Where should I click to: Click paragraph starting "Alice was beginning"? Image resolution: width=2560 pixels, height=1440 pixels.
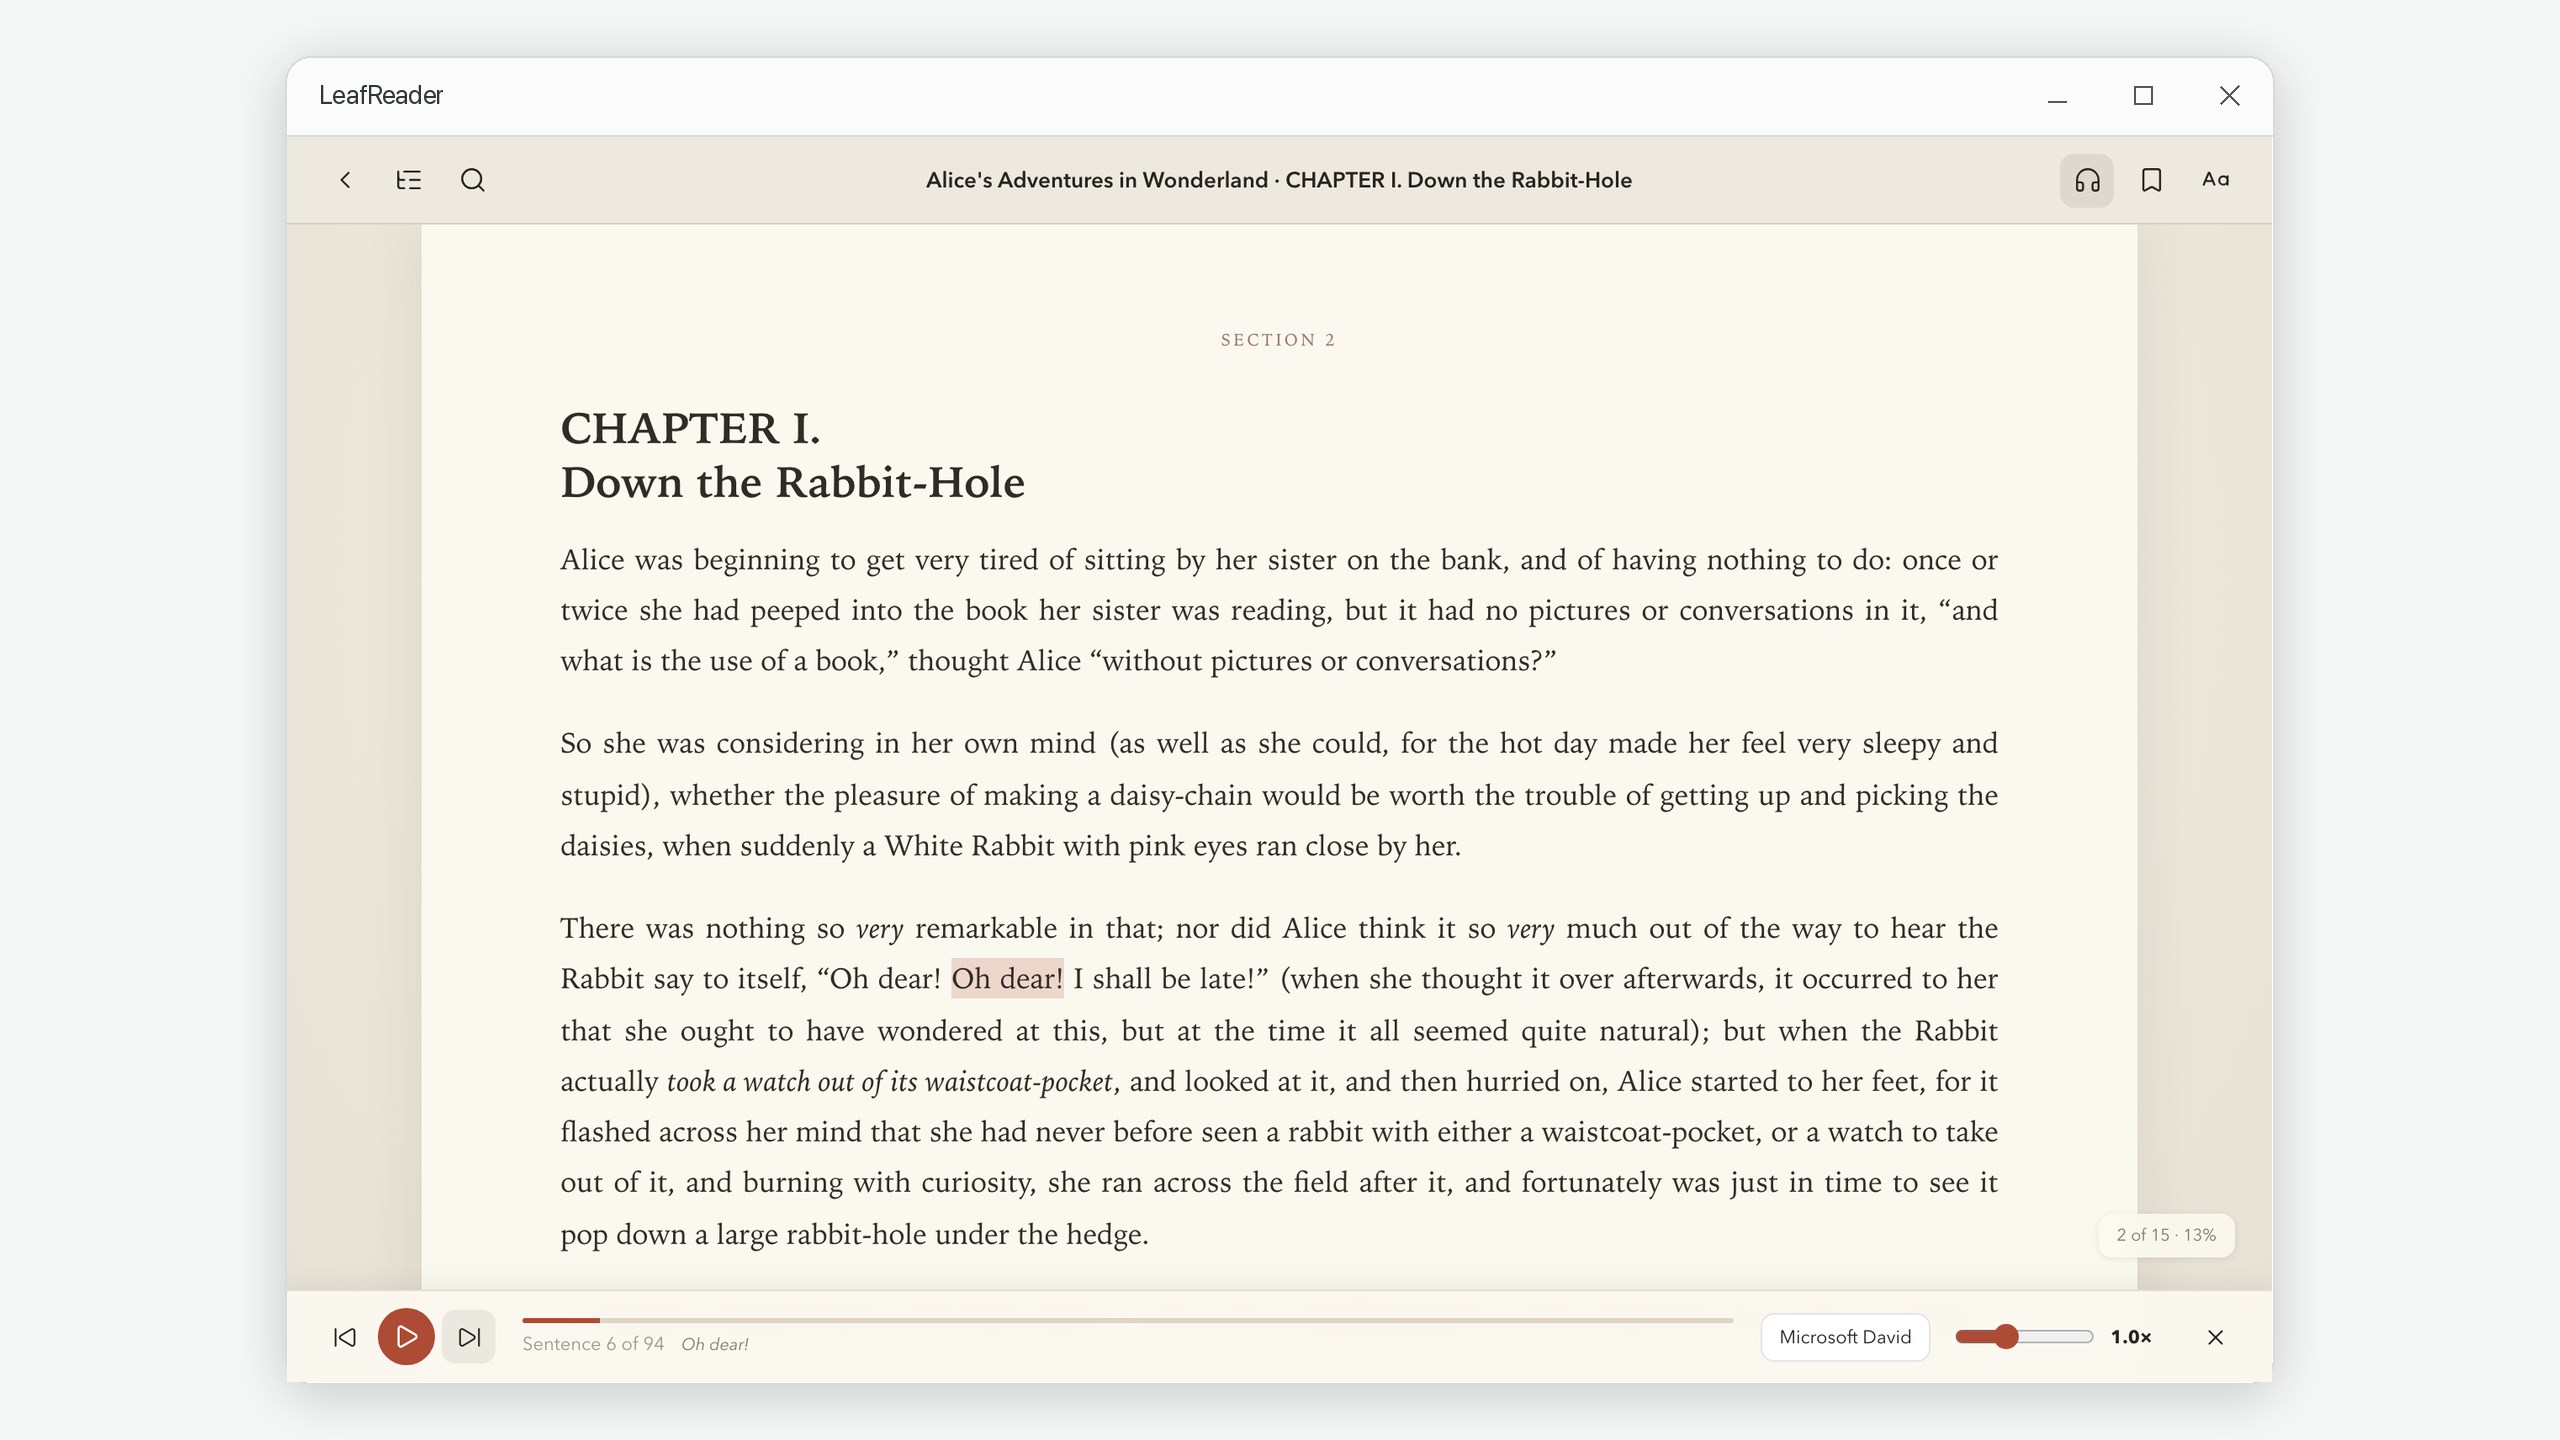click(1279, 610)
